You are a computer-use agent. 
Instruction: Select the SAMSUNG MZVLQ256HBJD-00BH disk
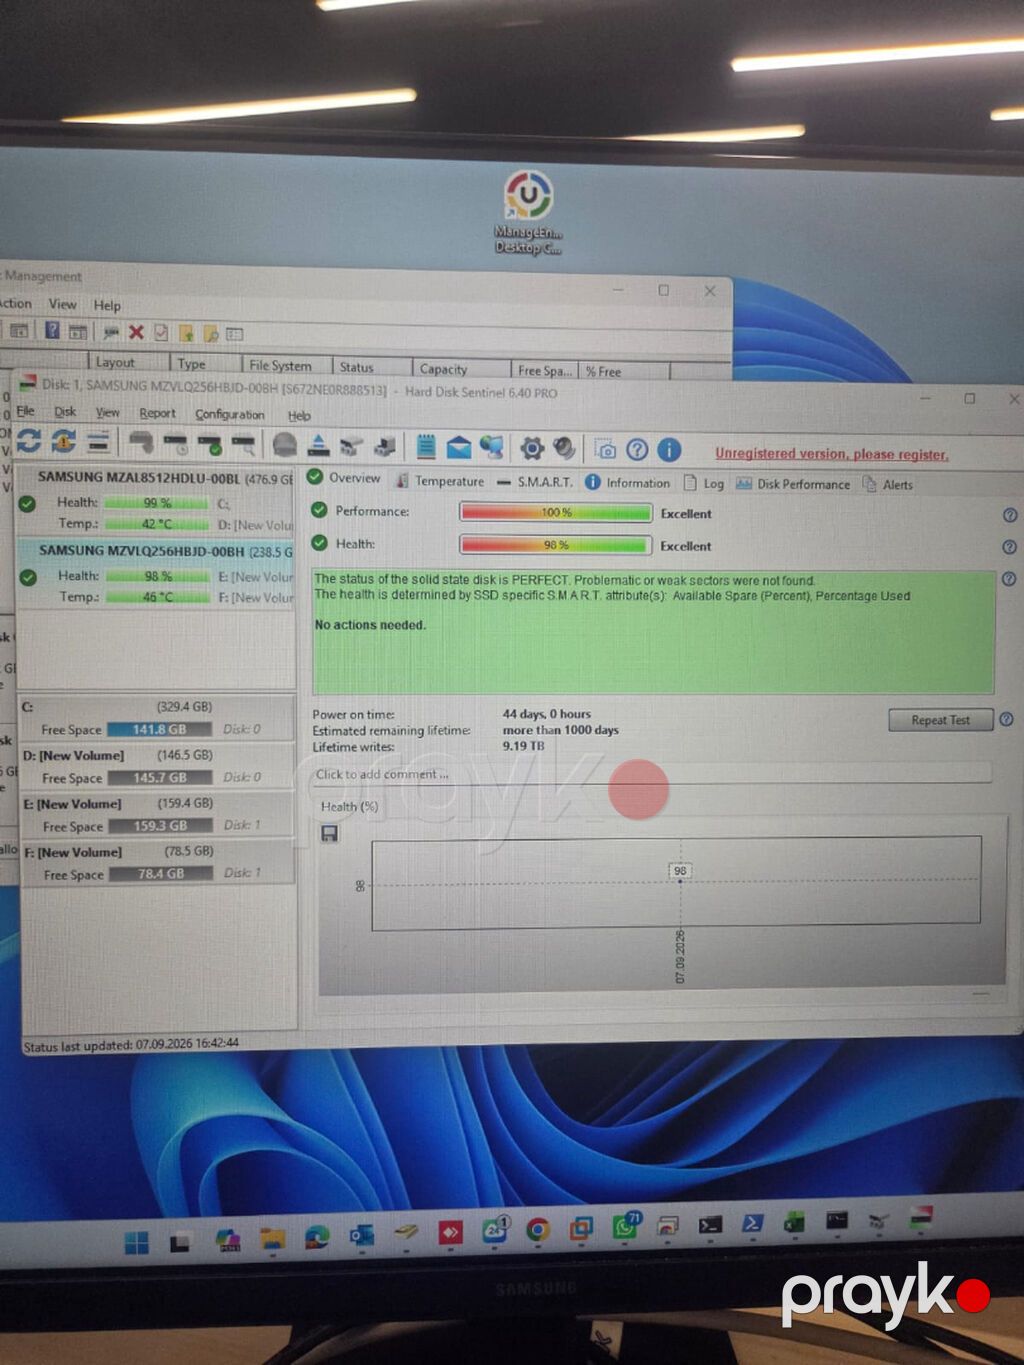point(156,574)
